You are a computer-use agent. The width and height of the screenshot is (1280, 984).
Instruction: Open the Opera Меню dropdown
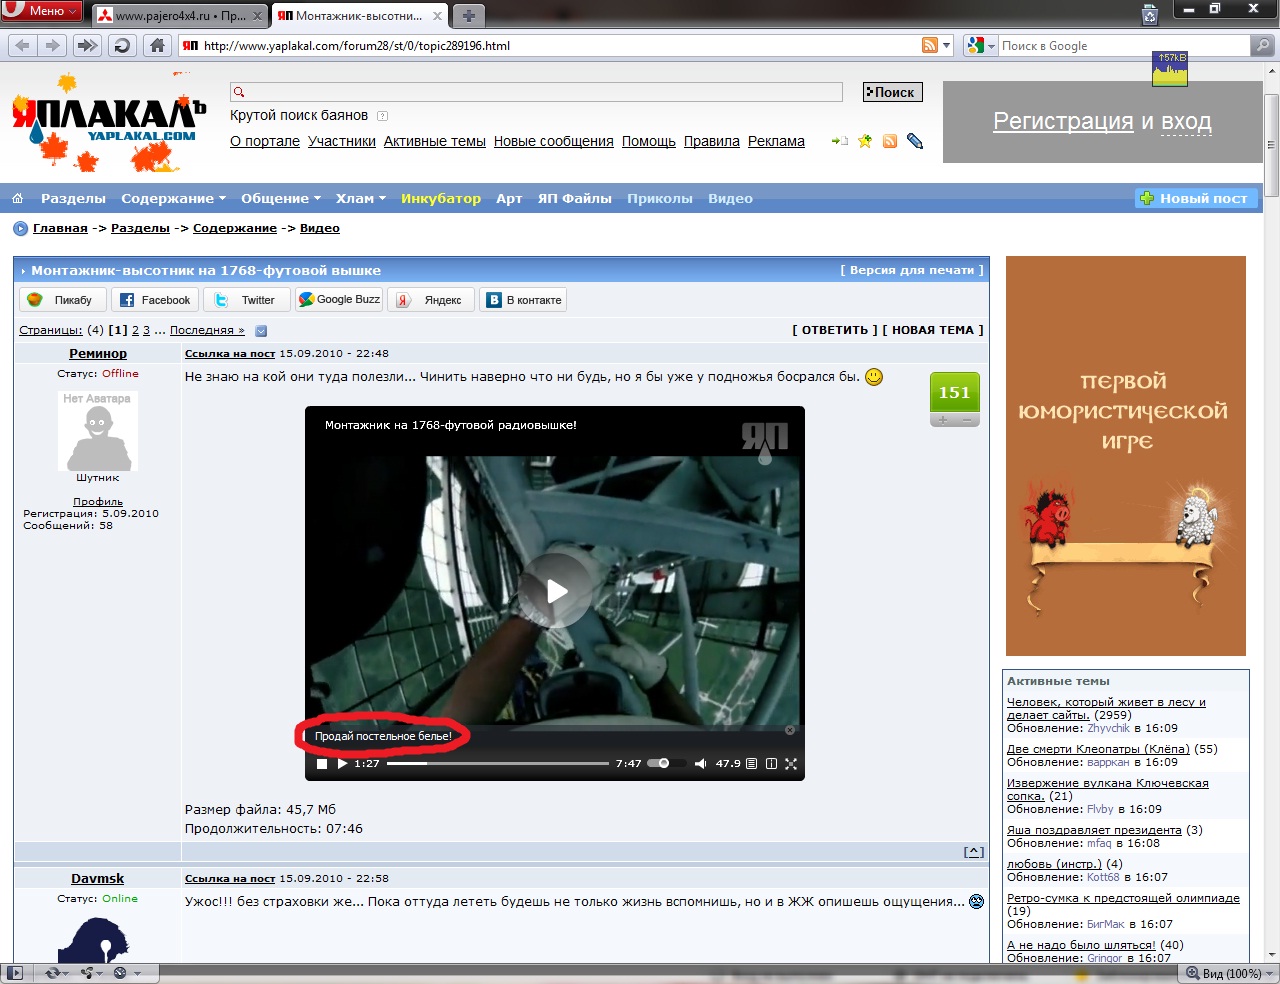[x=40, y=11]
